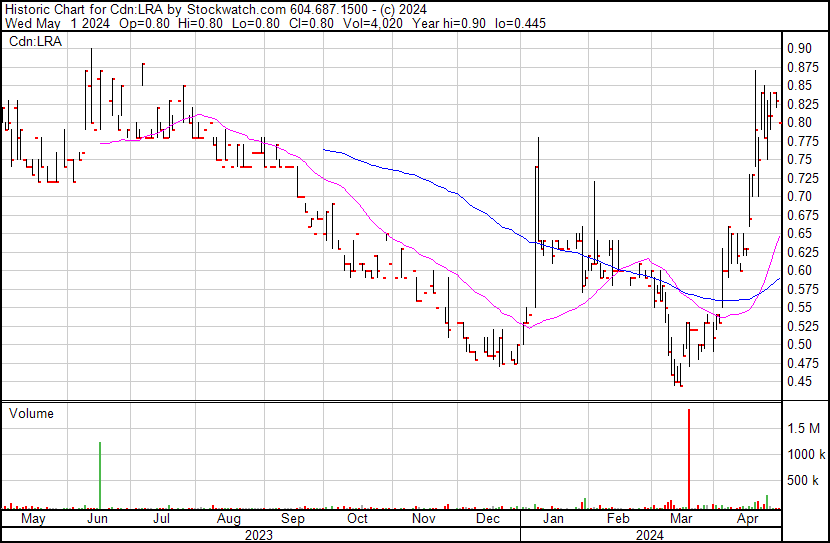Click the Vol=4,020 value in header
830x543 pixels.
point(373,23)
